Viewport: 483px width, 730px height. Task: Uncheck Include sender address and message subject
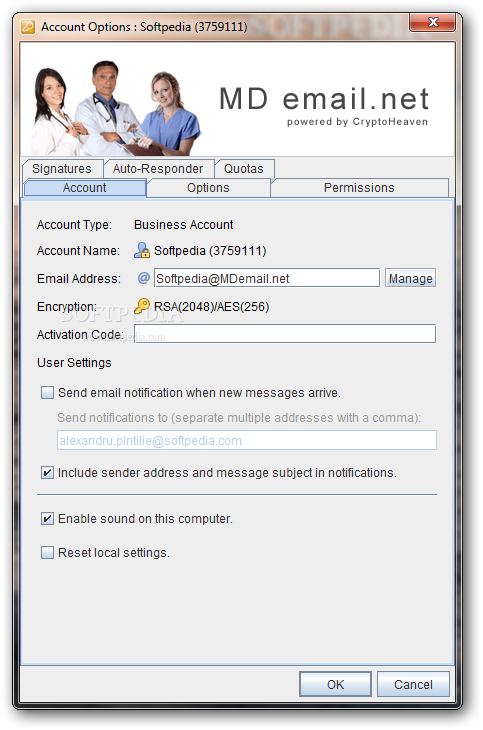(48, 473)
